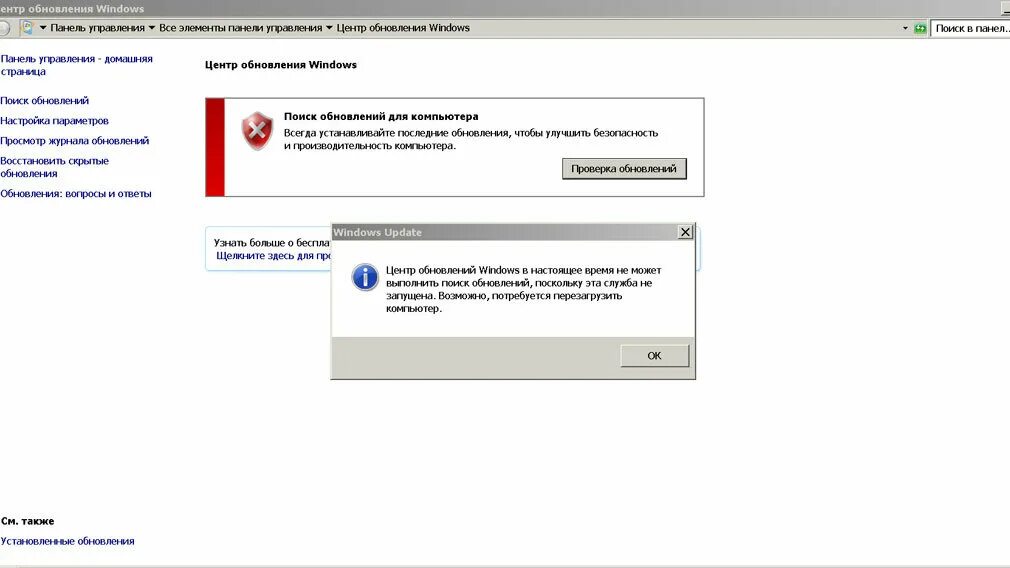Click the Поиск в панели search field
Image resolution: width=1010 pixels, height=568 pixels.
pyautogui.click(x=970, y=28)
